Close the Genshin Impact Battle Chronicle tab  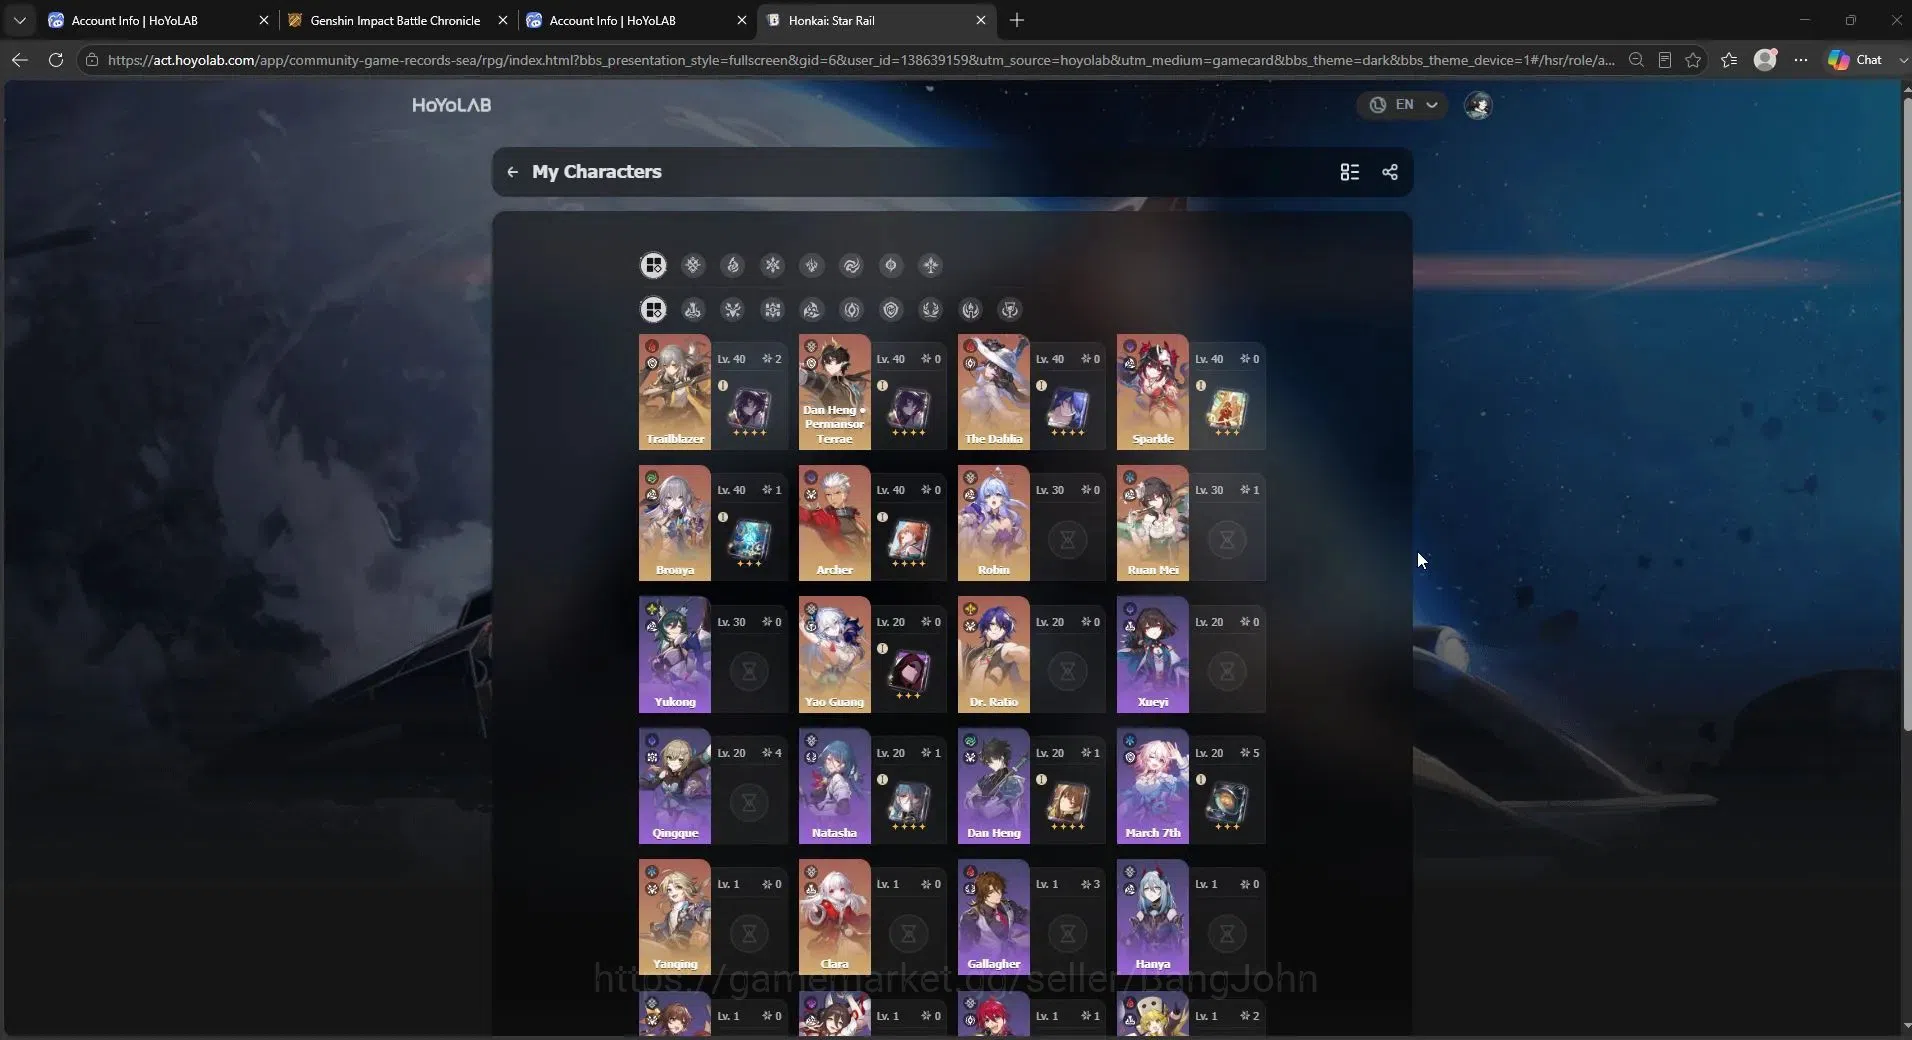(x=502, y=20)
